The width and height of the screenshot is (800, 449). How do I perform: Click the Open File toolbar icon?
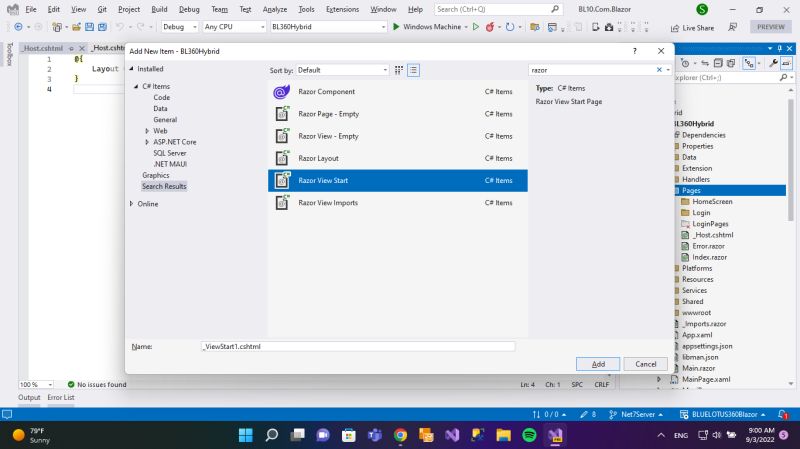(76, 27)
